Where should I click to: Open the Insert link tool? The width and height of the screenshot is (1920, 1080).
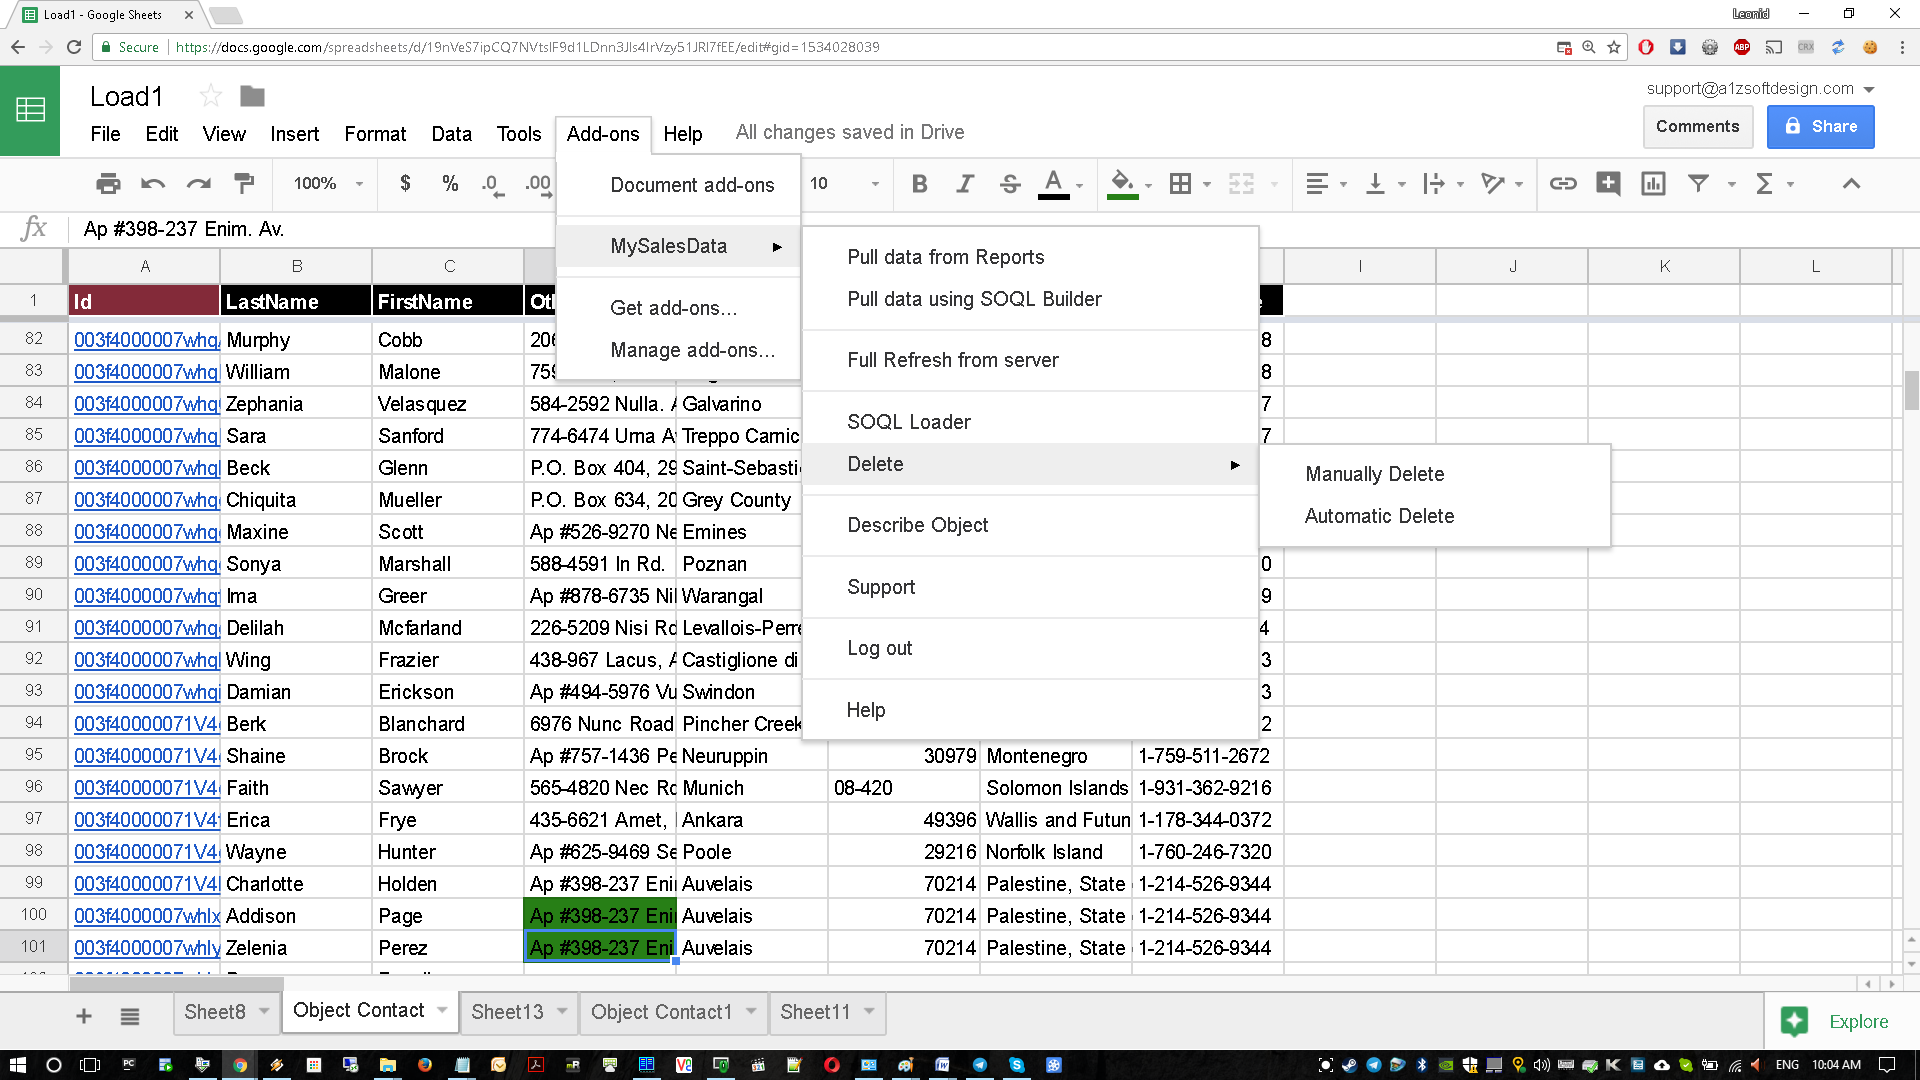(x=1563, y=184)
